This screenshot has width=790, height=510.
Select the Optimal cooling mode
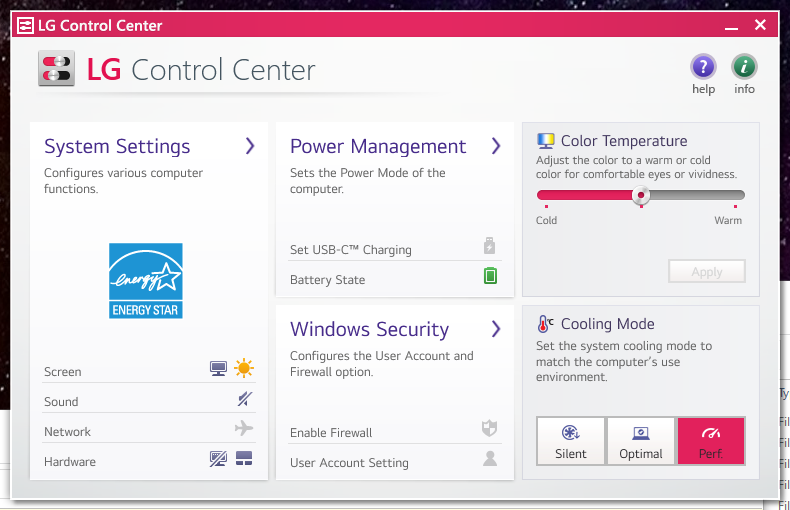point(641,442)
